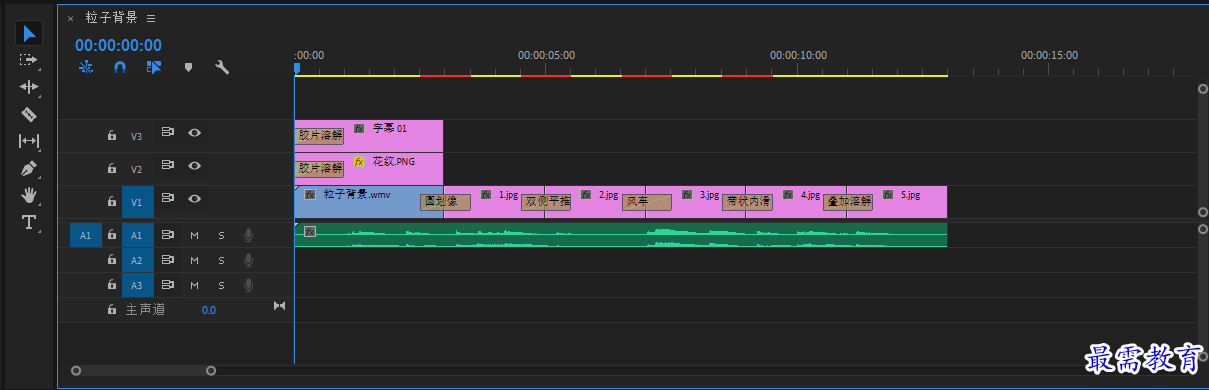Toggle sync lock on A2 track
The width and height of the screenshot is (1209, 390).
click(x=168, y=260)
